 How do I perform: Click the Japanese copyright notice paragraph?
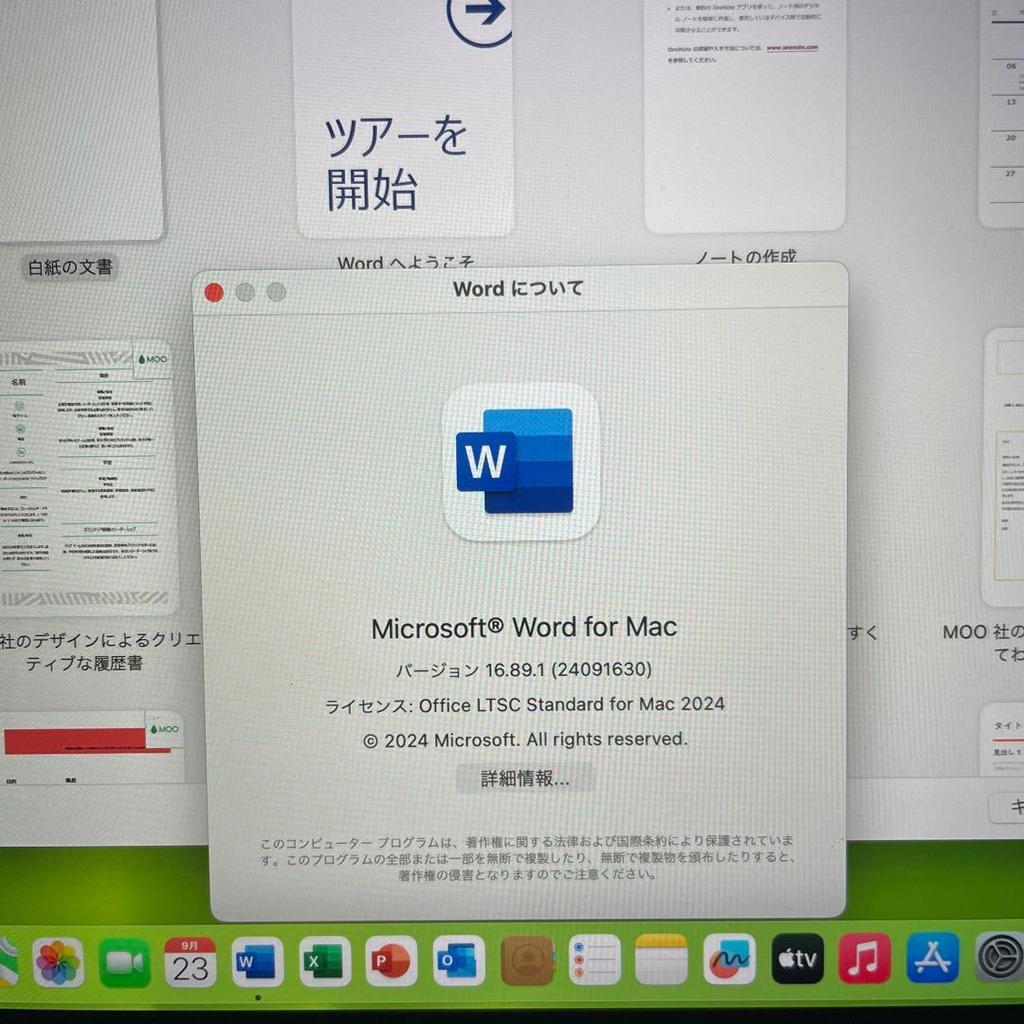[x=526, y=857]
